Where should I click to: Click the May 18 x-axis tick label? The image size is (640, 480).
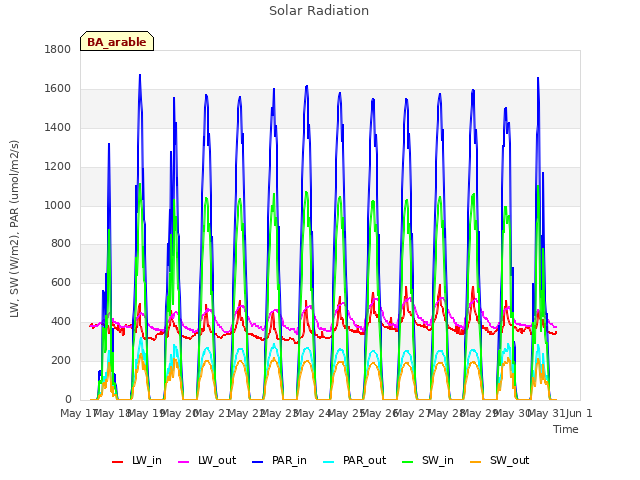[112, 413]
